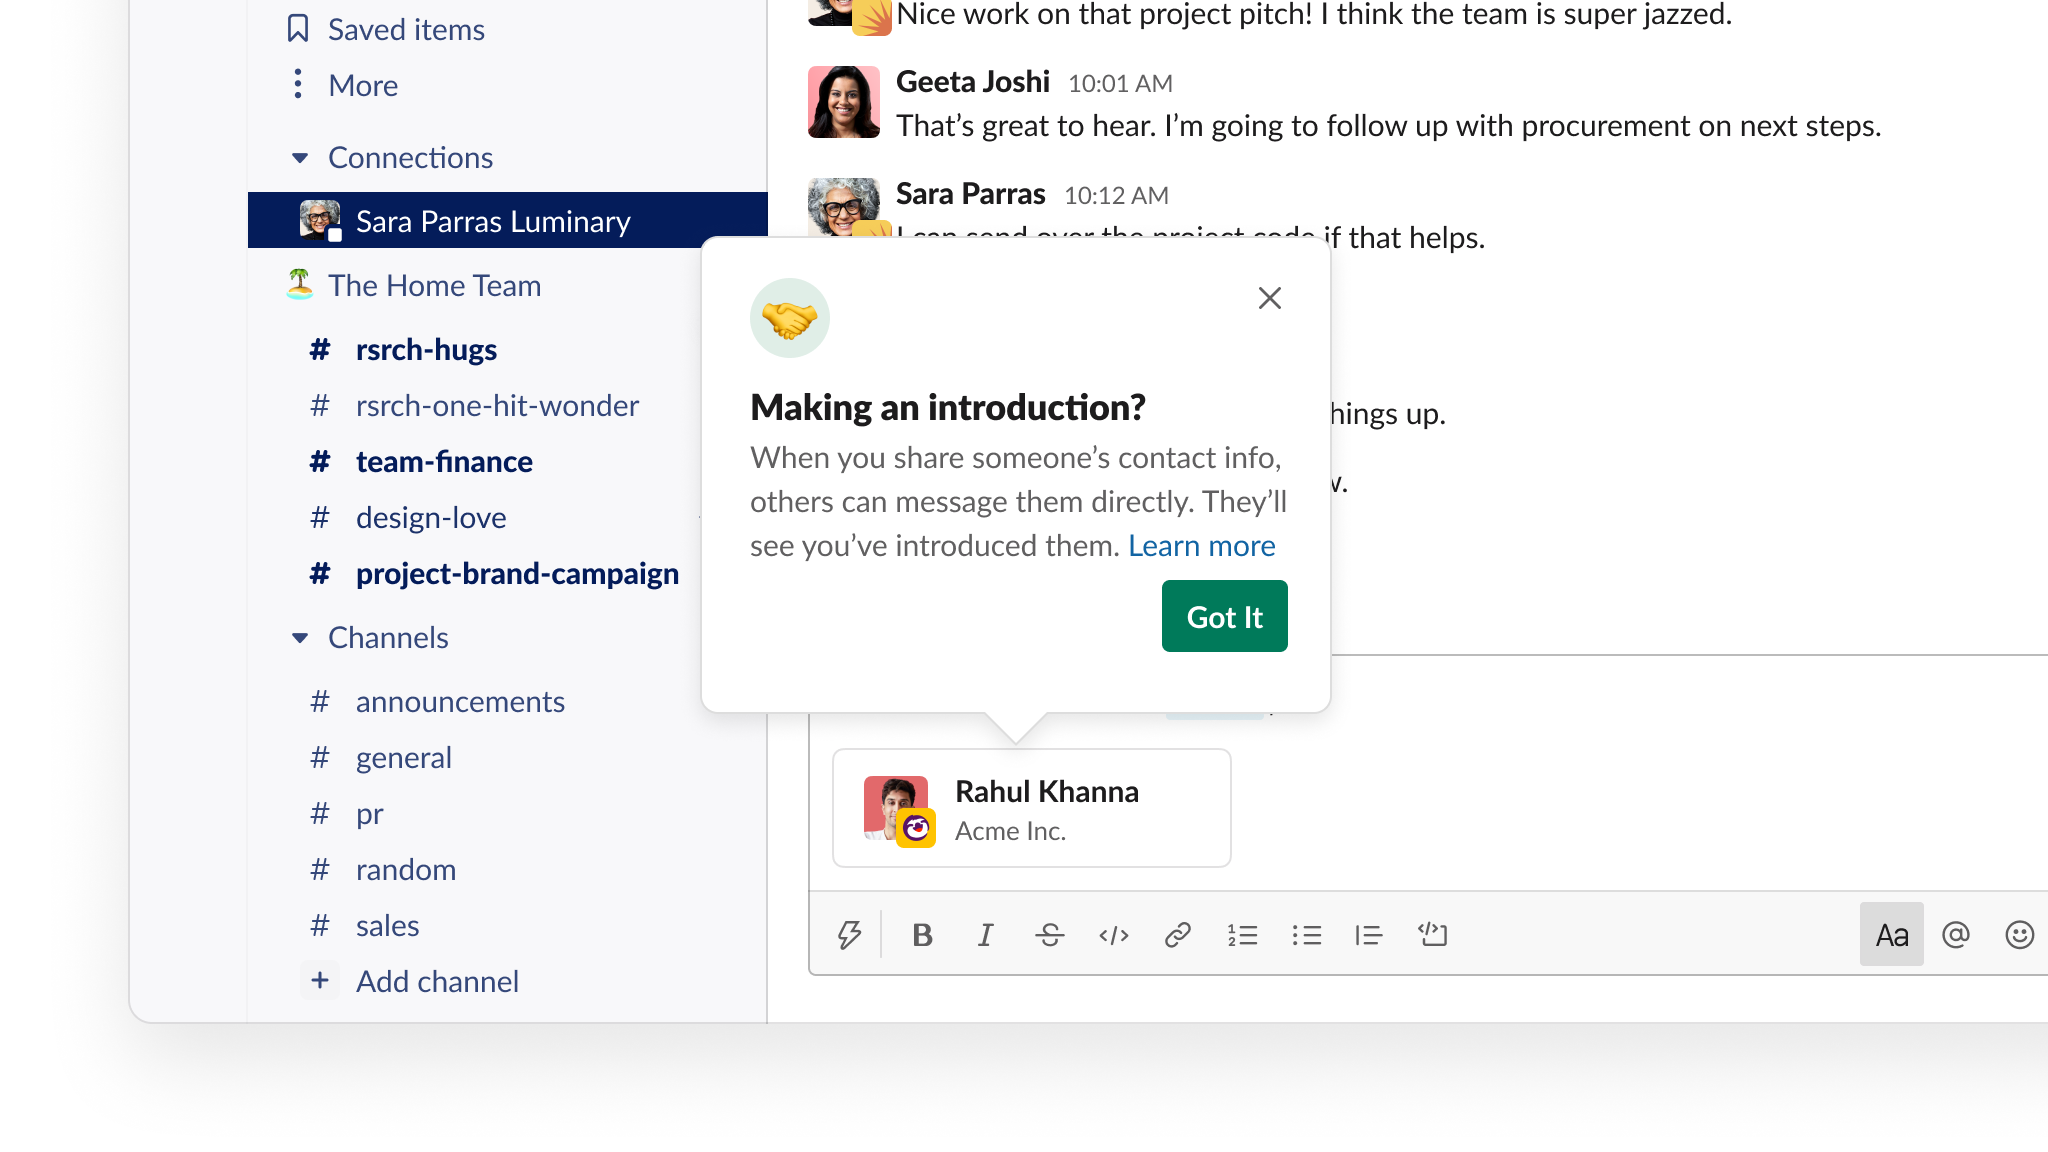Collapse the Connections section

pyautogui.click(x=300, y=158)
